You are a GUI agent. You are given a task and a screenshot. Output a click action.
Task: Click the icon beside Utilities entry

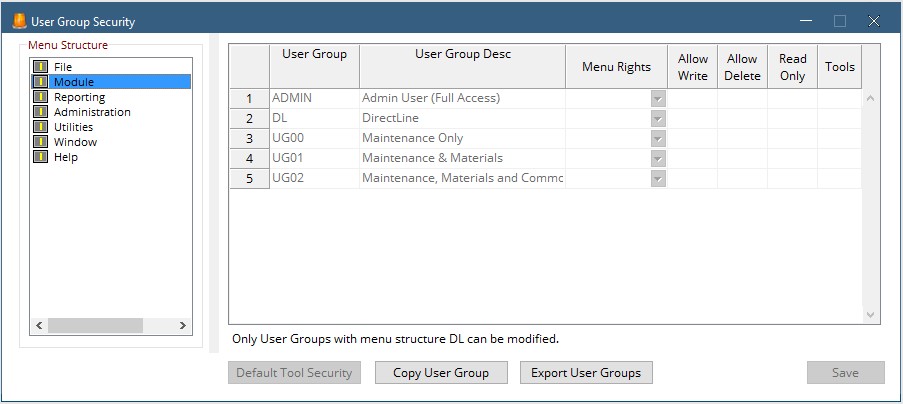40,127
